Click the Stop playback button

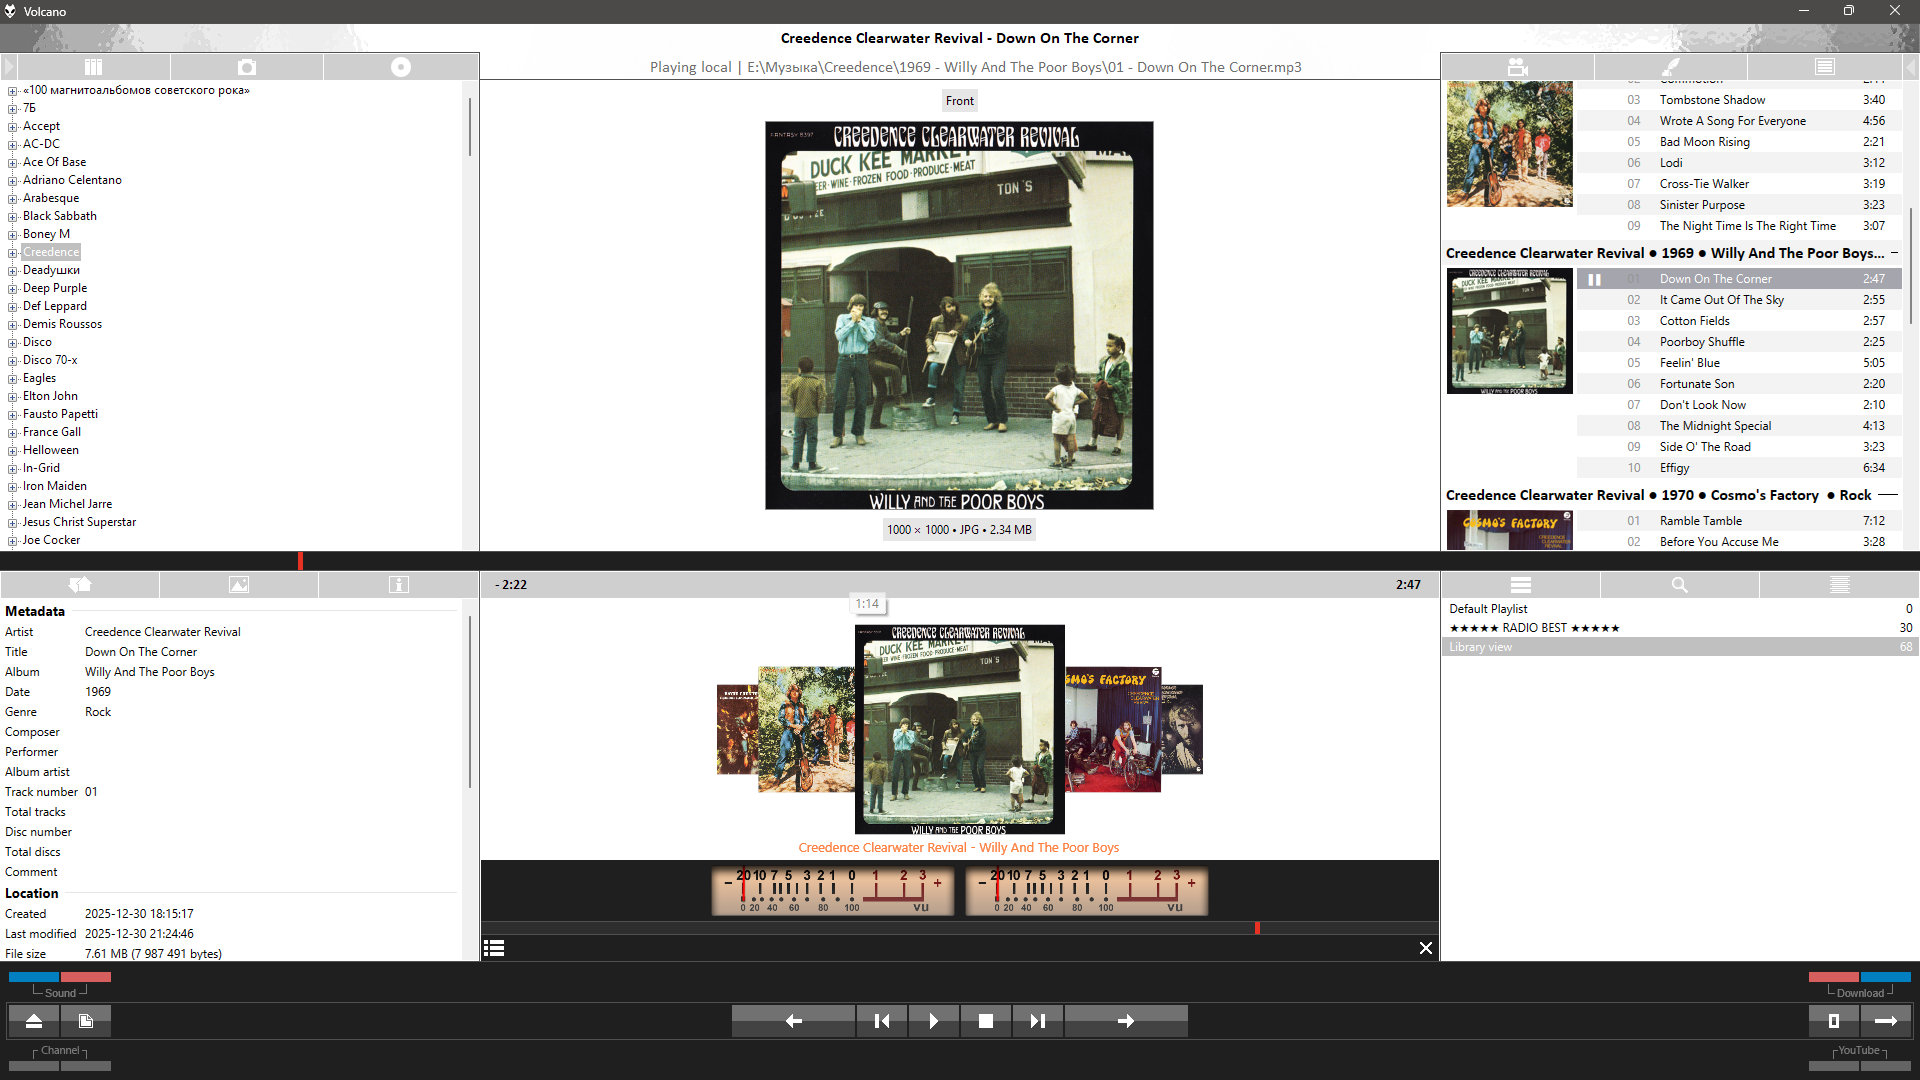(985, 1021)
